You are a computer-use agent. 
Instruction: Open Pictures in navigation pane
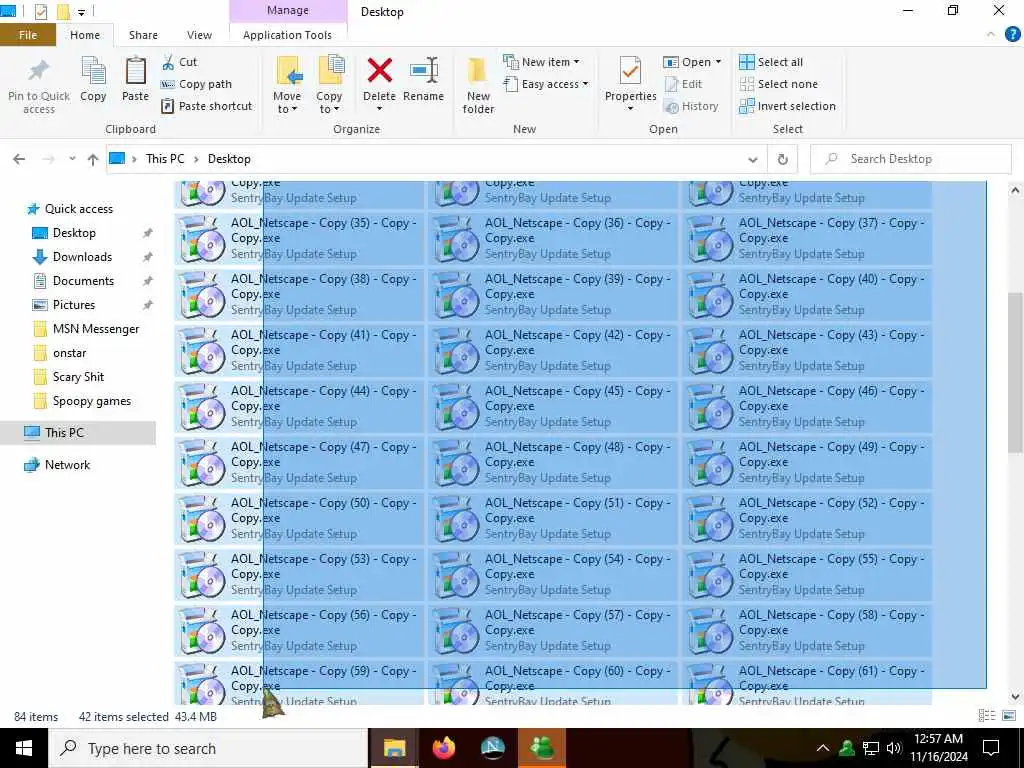point(74,305)
